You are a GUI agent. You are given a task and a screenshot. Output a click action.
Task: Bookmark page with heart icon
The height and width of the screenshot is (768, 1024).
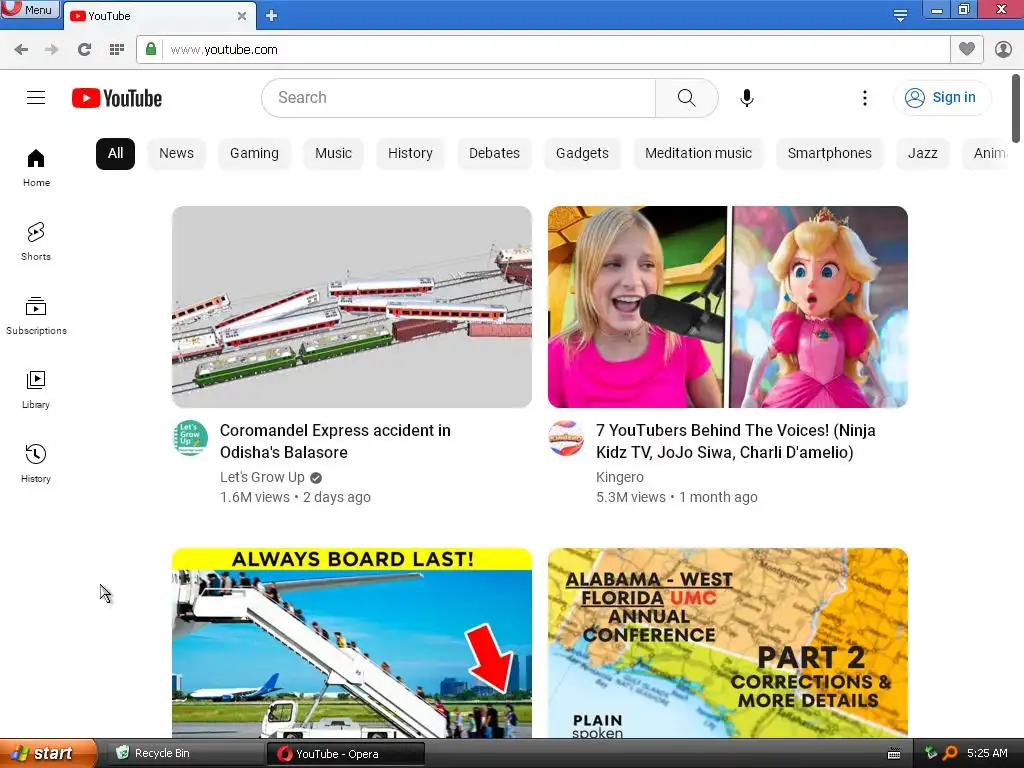click(x=967, y=49)
